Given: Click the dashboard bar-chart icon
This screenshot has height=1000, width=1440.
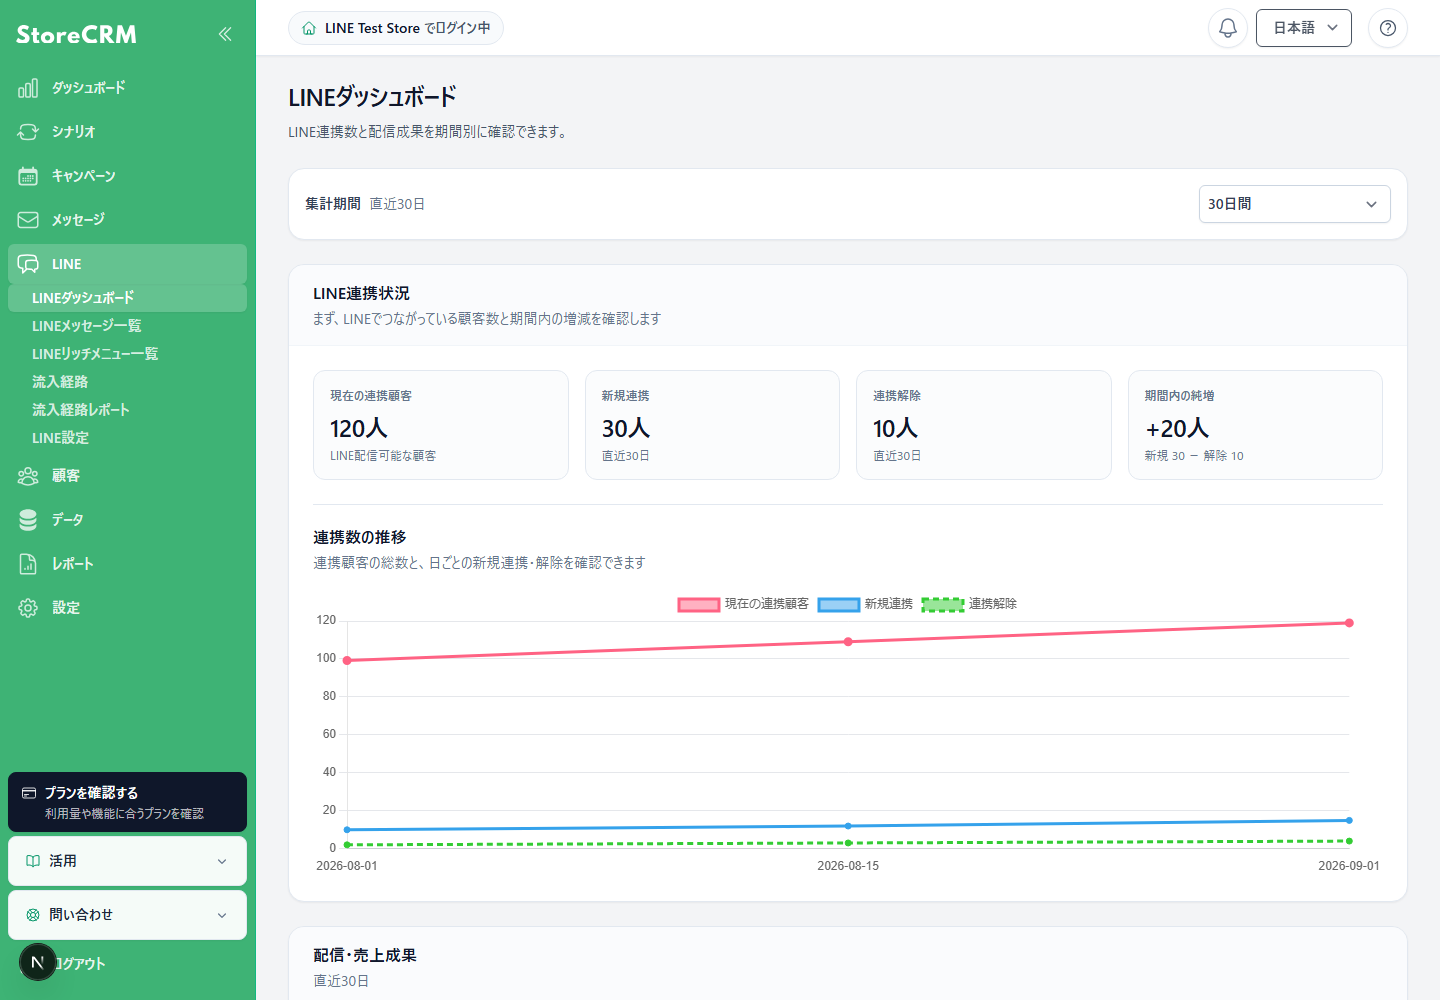Looking at the screenshot, I should 28,88.
